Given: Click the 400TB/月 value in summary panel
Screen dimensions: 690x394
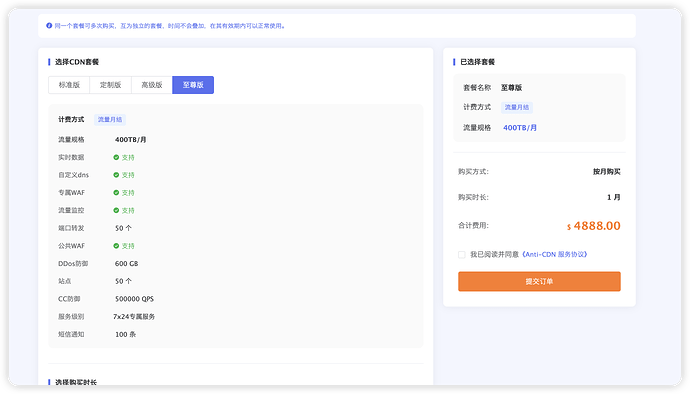Looking at the screenshot, I should [x=520, y=128].
